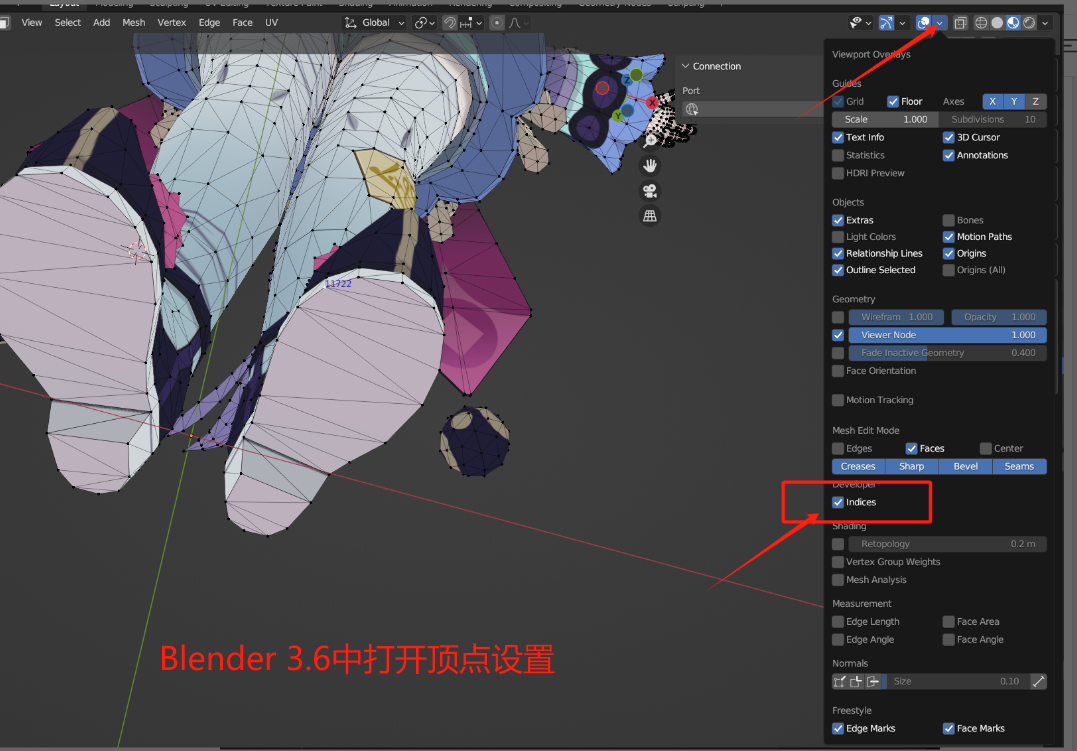
Task: Toggle camera view with the camera icon
Action: coord(650,191)
